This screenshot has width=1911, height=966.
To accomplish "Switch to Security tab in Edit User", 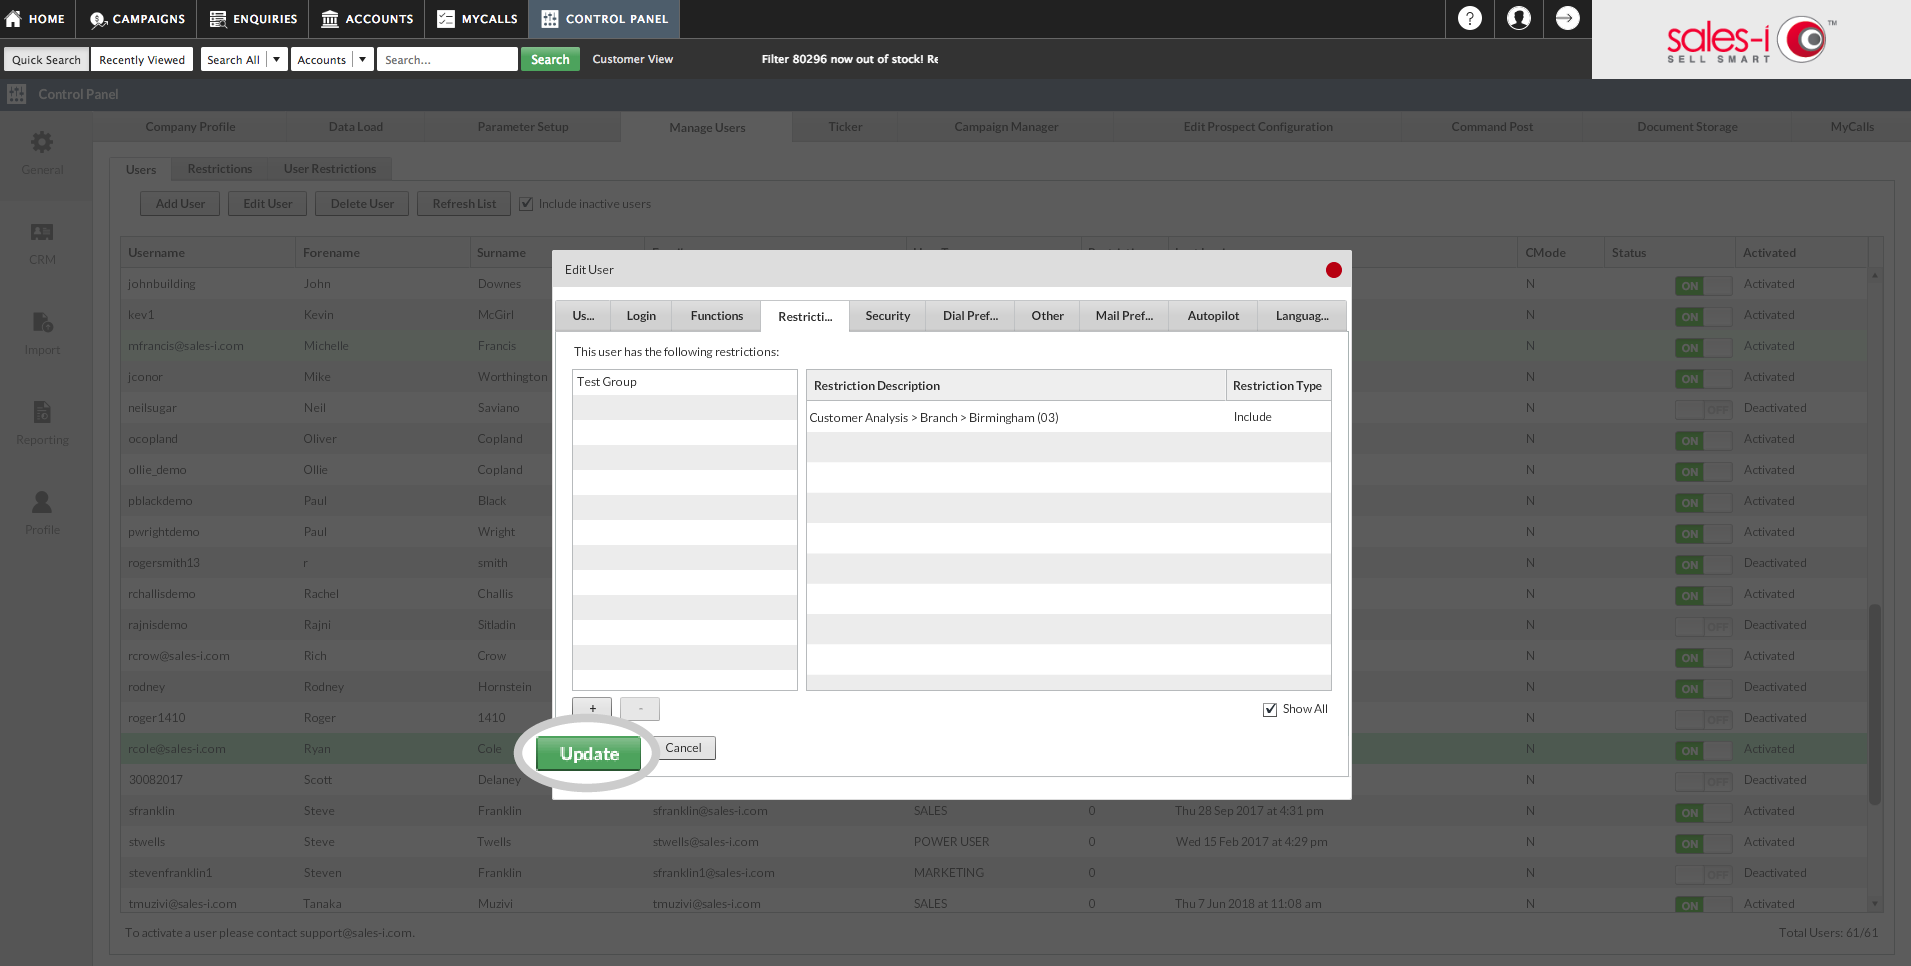I will coord(888,316).
